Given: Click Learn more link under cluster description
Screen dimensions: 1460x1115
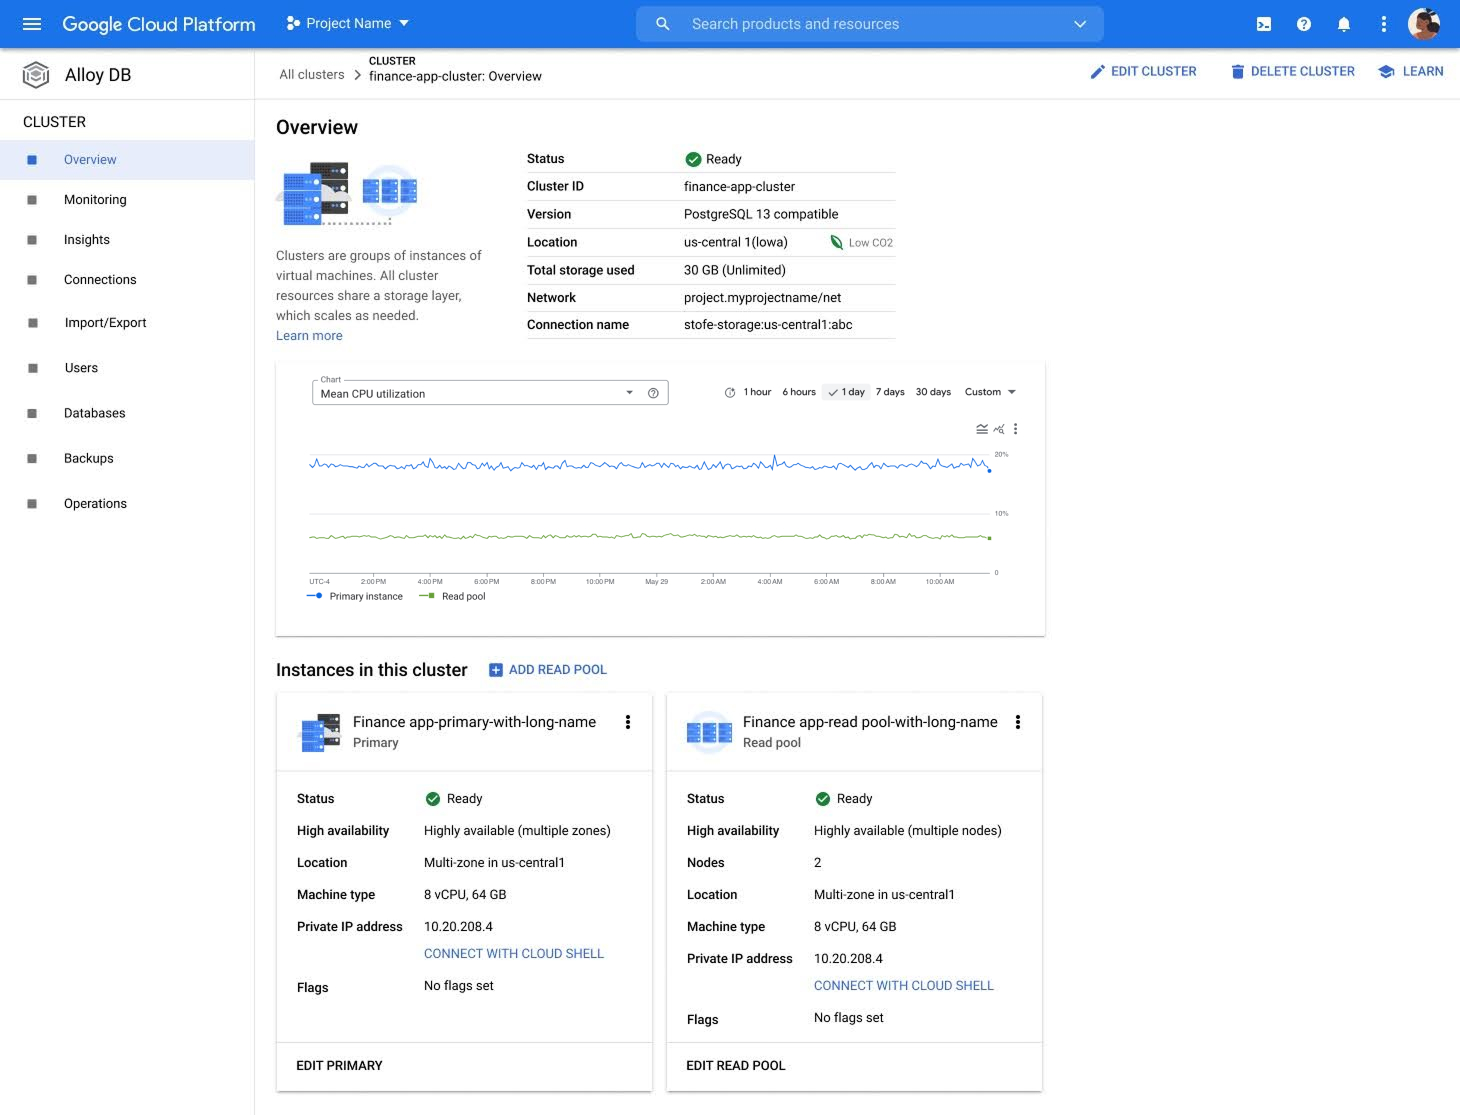Looking at the screenshot, I should [x=309, y=336].
